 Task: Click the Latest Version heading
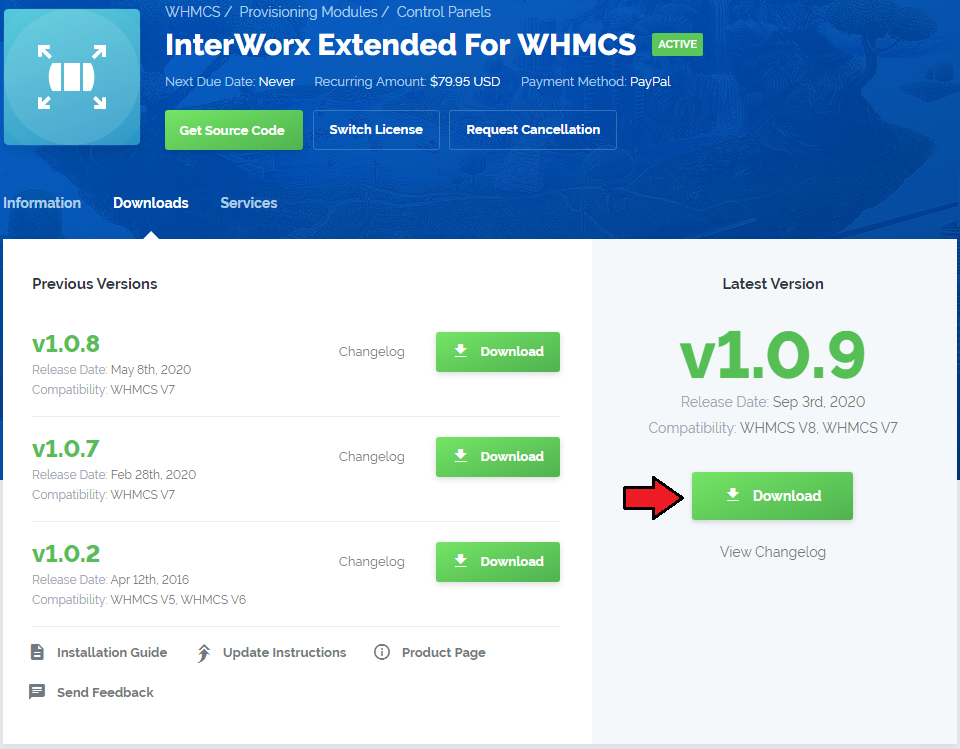[773, 284]
